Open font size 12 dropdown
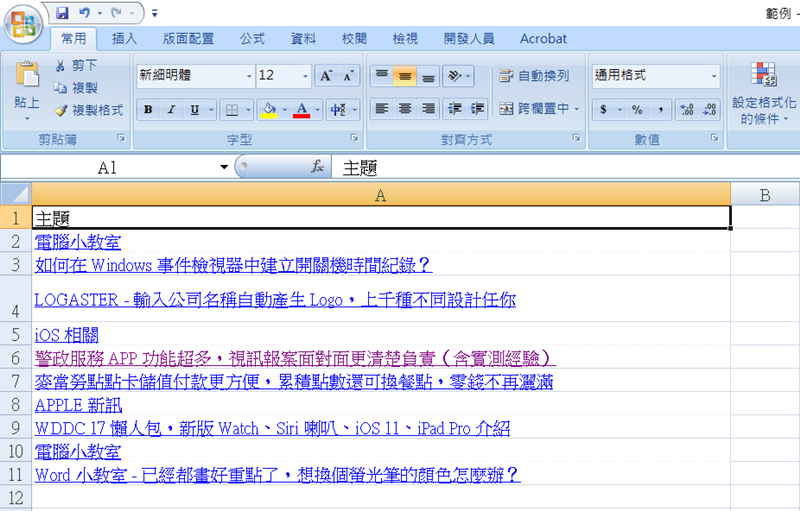The image size is (800, 511). (306, 76)
